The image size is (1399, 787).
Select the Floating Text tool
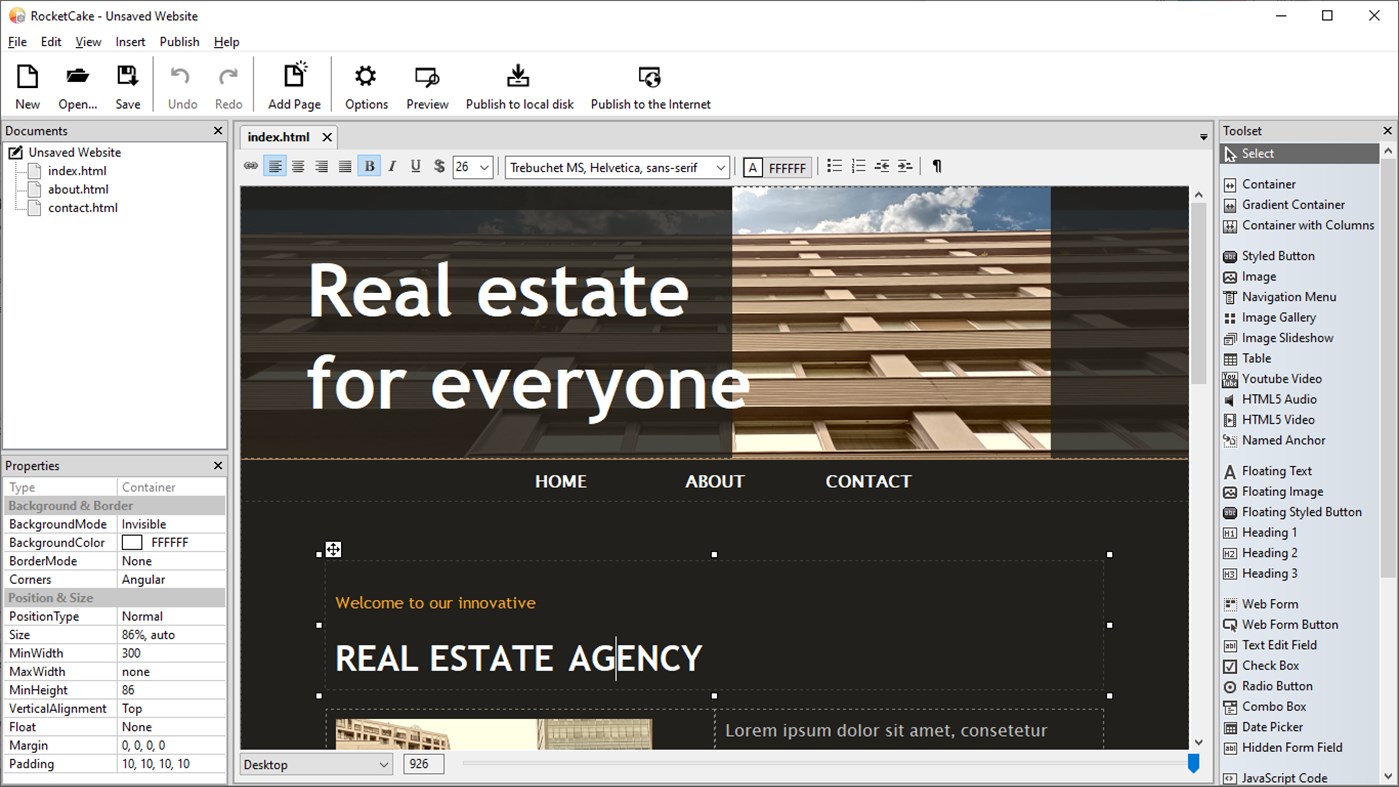pyautogui.click(x=1276, y=470)
